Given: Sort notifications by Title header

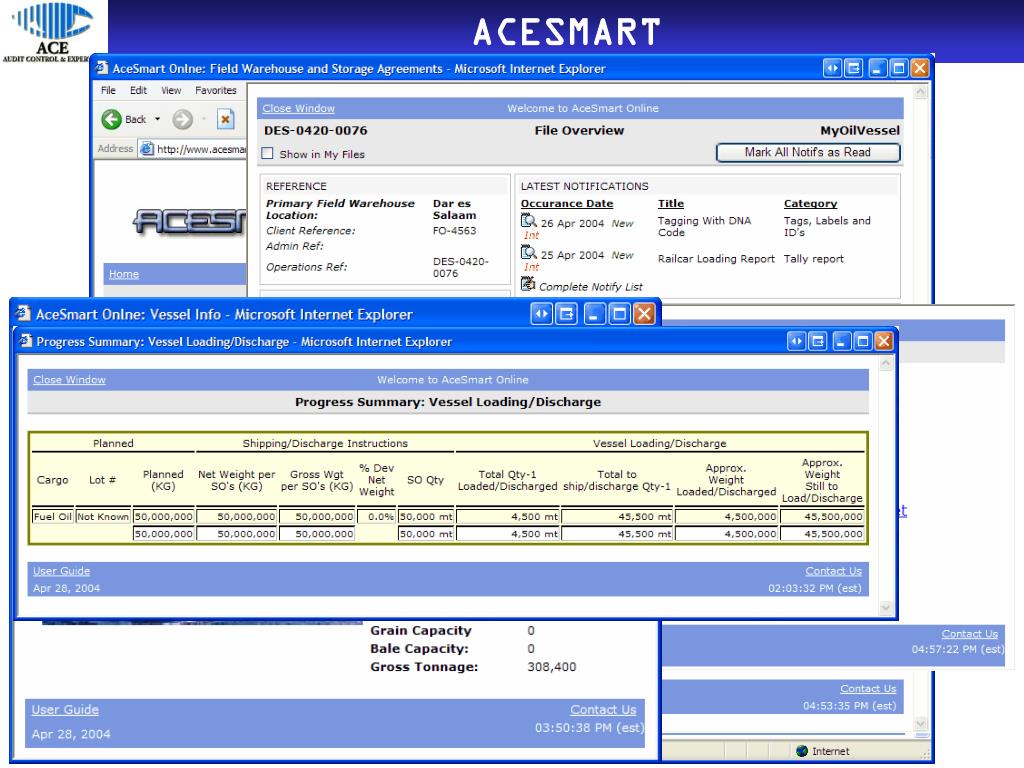Looking at the screenshot, I should point(671,204).
